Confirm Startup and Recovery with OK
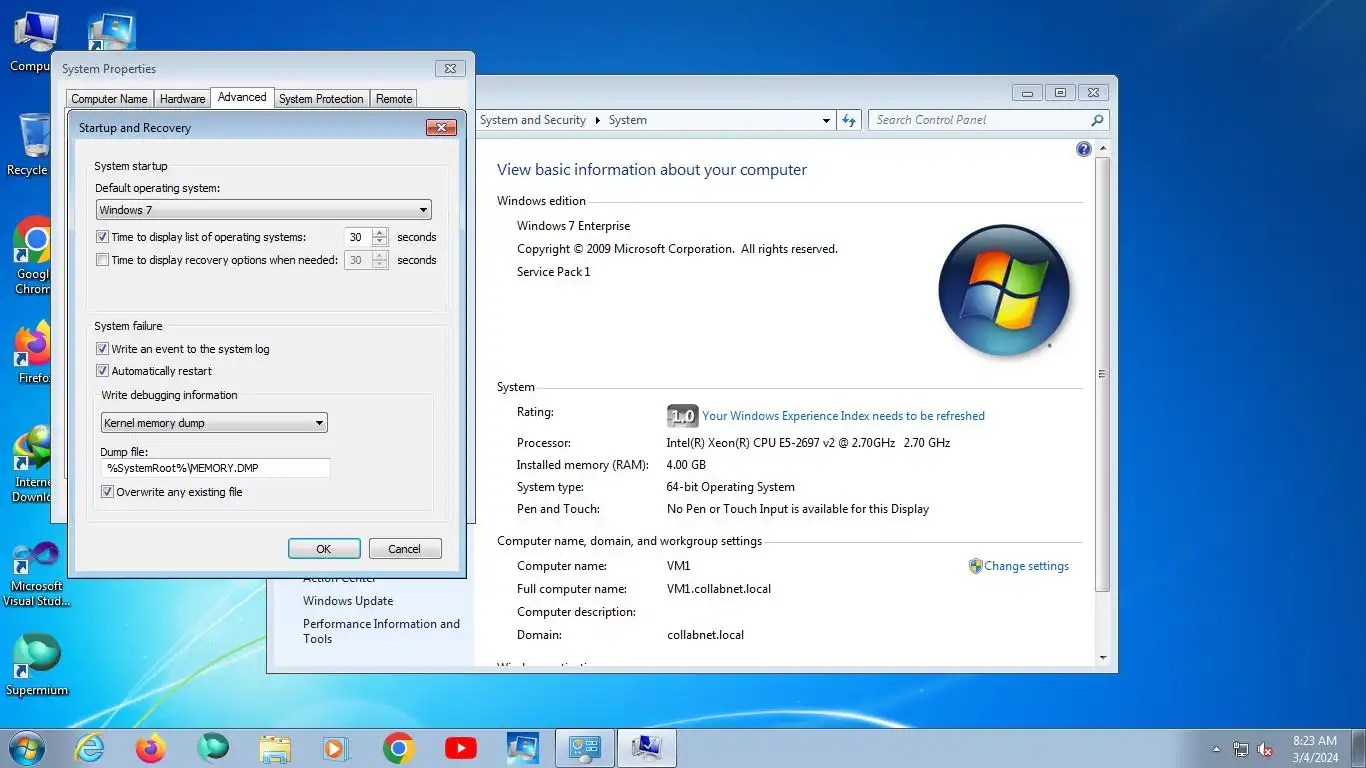 click(x=324, y=549)
